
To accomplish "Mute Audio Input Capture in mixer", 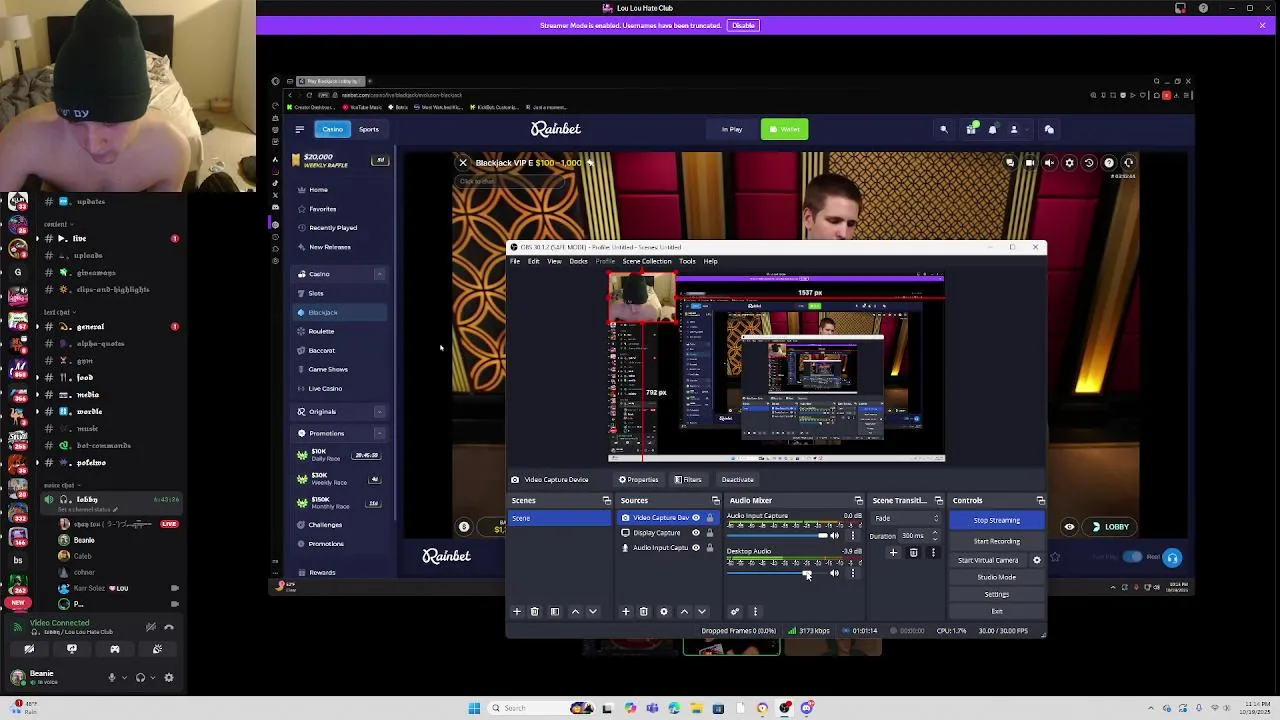I will (835, 536).
